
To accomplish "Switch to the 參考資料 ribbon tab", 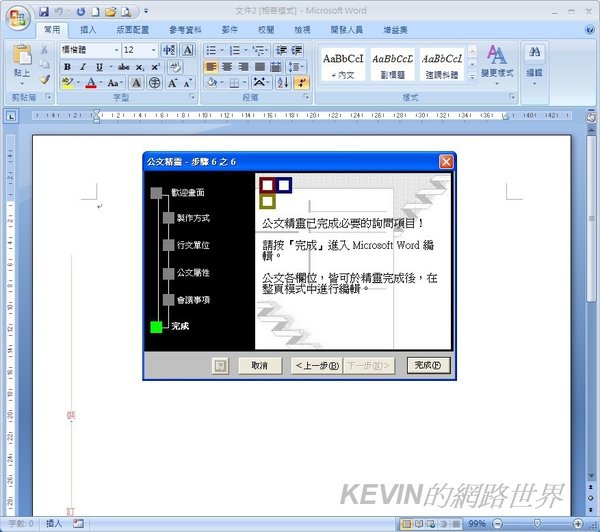I will [x=185, y=30].
